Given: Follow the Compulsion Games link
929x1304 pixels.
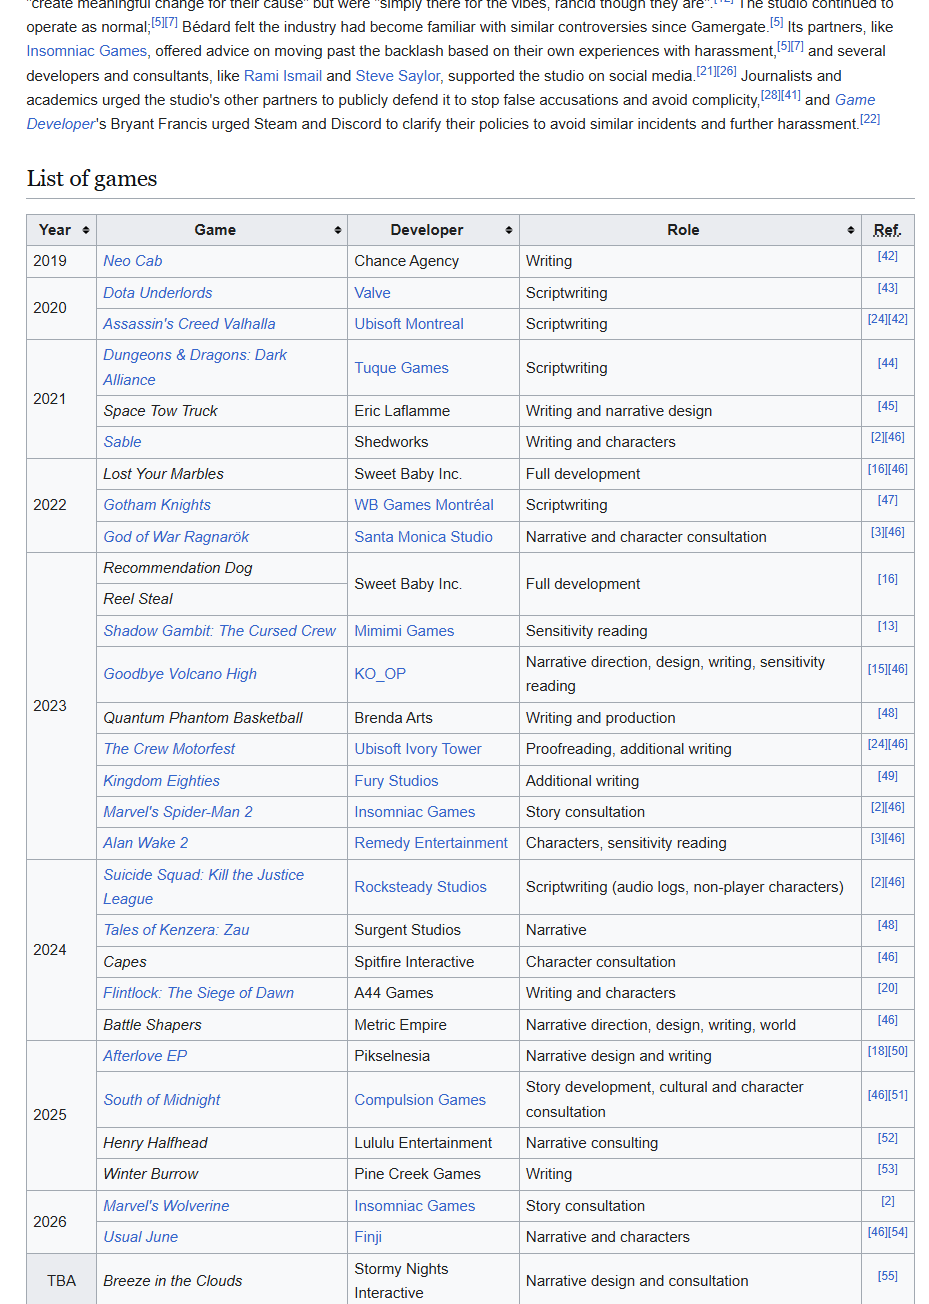Looking at the screenshot, I should [x=420, y=1100].
